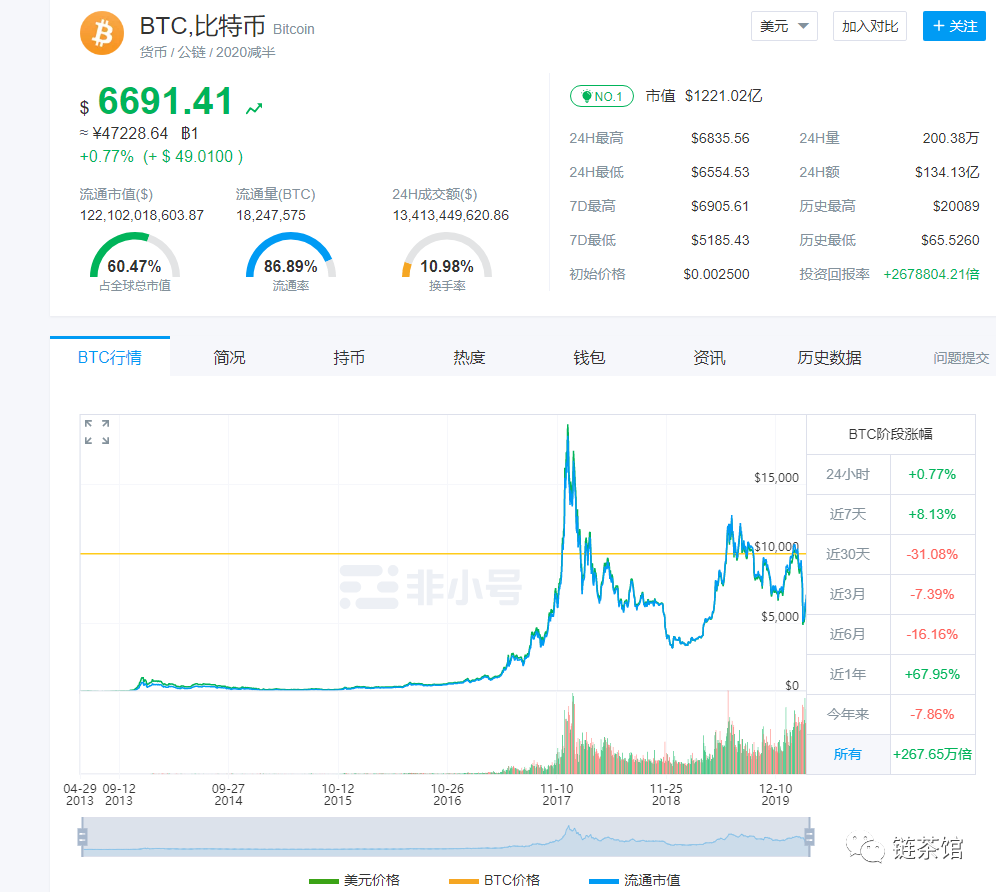Click the 122,102,018,603.87 market cap value
Screen dimensions: 996x892
tap(142, 215)
